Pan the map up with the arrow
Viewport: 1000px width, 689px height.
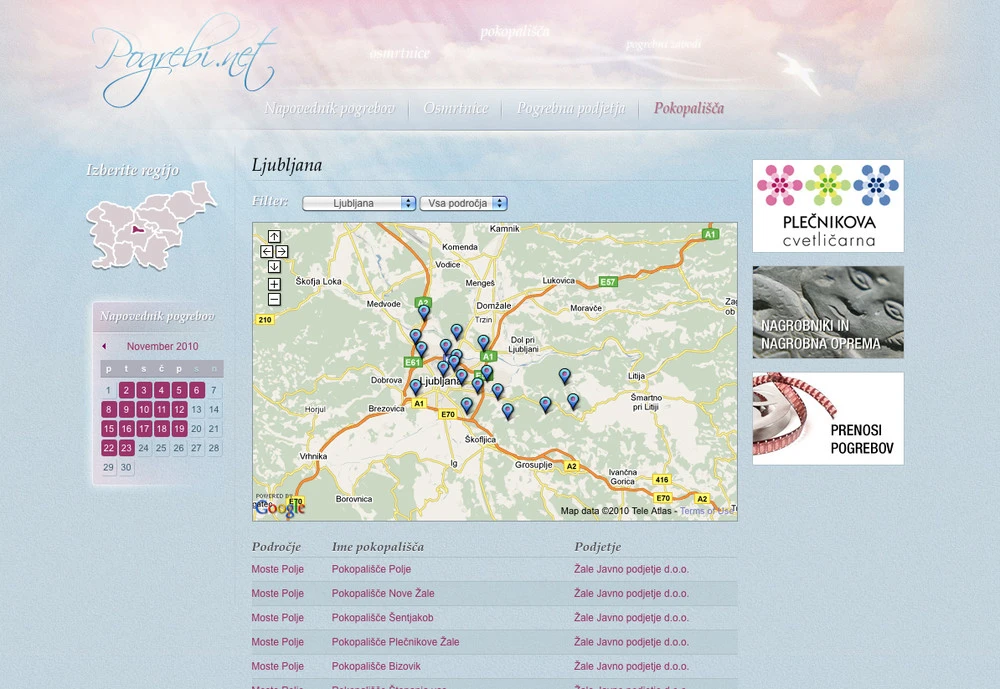274,236
